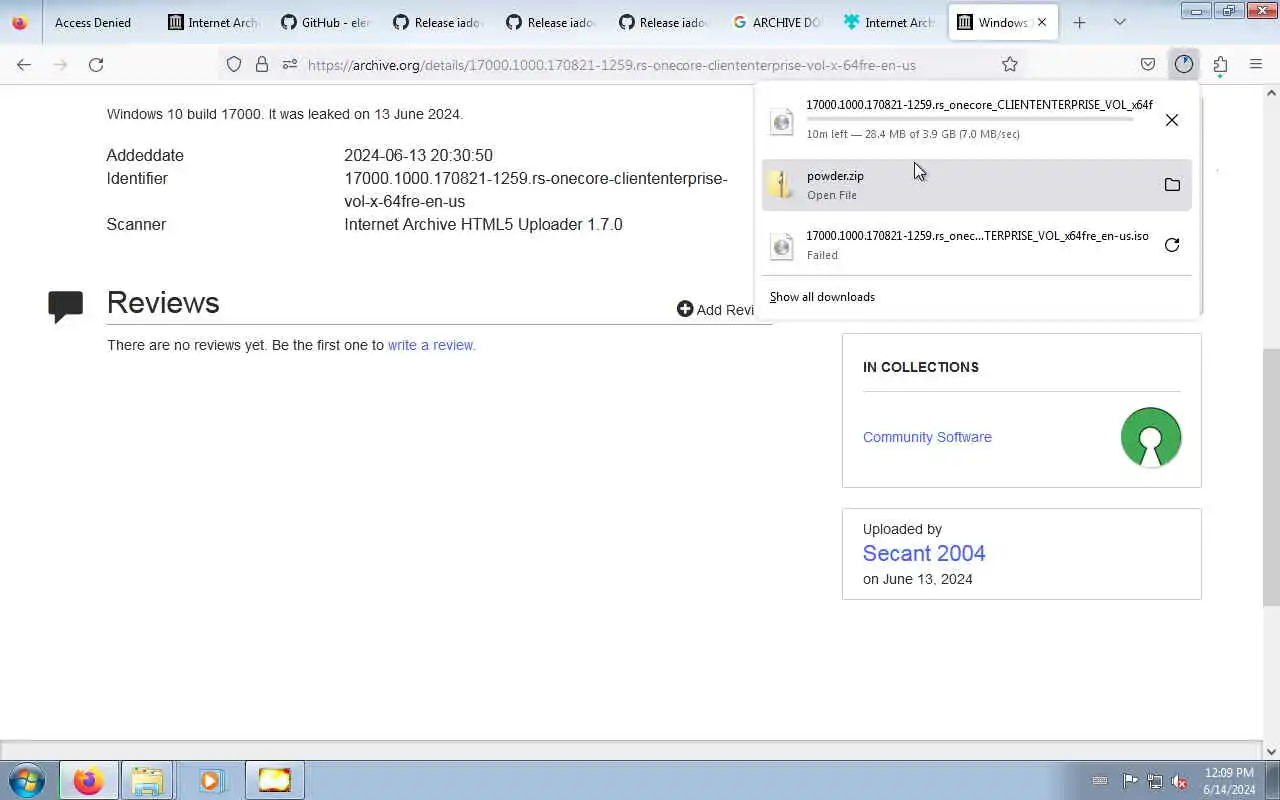Switch to the ARCHIVE DO Google tab
1280x800 pixels.
coord(778,22)
